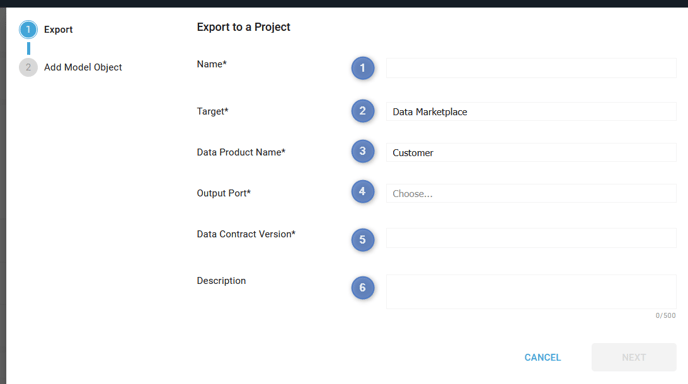688x384 pixels.
Task: Click the step 1 Export circle icon
Action: (x=28, y=29)
